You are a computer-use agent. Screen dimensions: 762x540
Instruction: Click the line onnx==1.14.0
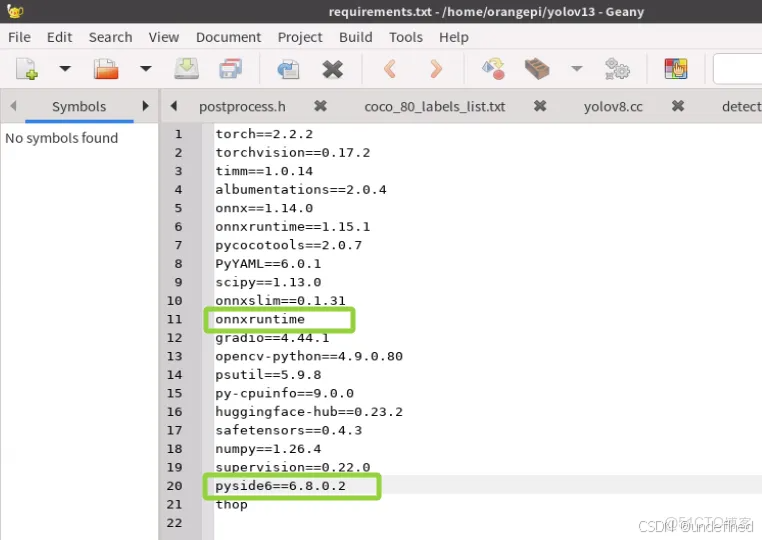(x=264, y=208)
